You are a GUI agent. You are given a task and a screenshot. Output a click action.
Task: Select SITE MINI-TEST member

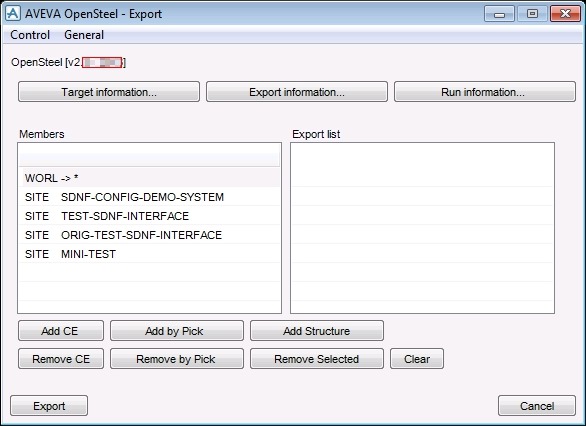150,254
